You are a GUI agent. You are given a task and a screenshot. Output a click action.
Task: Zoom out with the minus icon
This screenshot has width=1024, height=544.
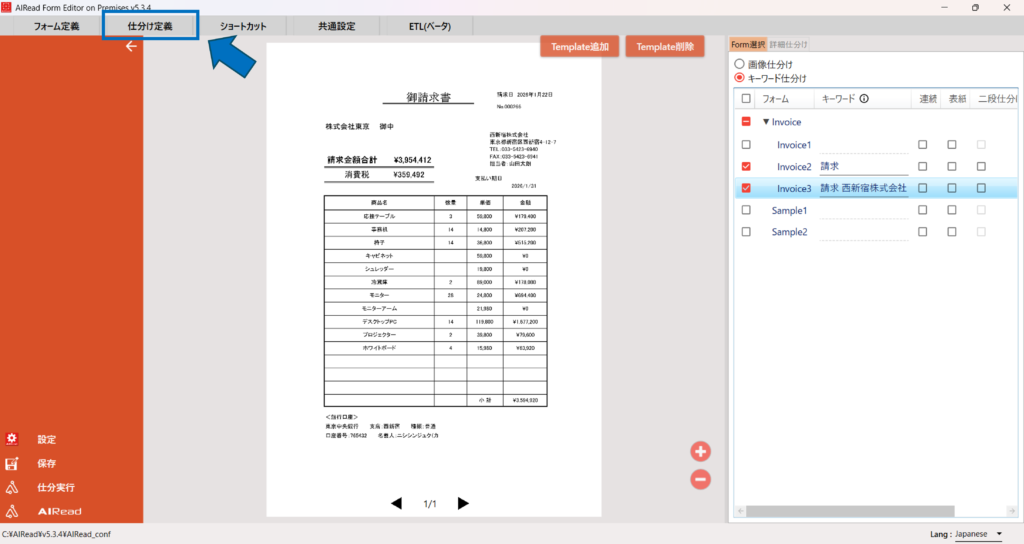(x=700, y=479)
